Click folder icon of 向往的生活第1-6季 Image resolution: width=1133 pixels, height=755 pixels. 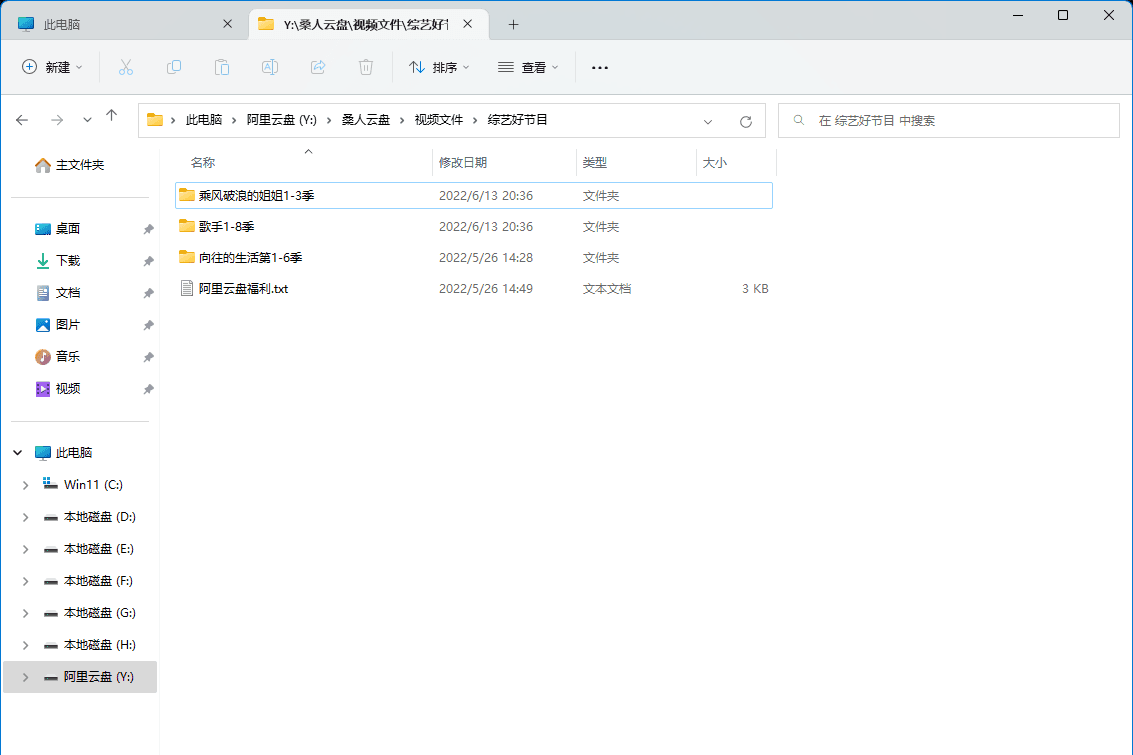(186, 257)
